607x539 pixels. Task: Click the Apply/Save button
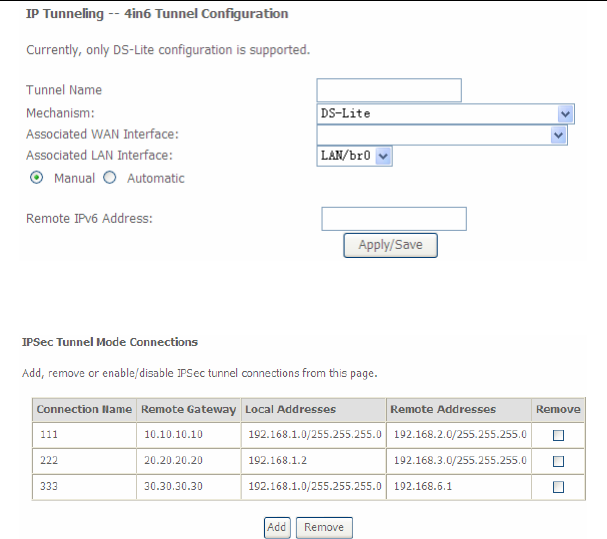390,245
